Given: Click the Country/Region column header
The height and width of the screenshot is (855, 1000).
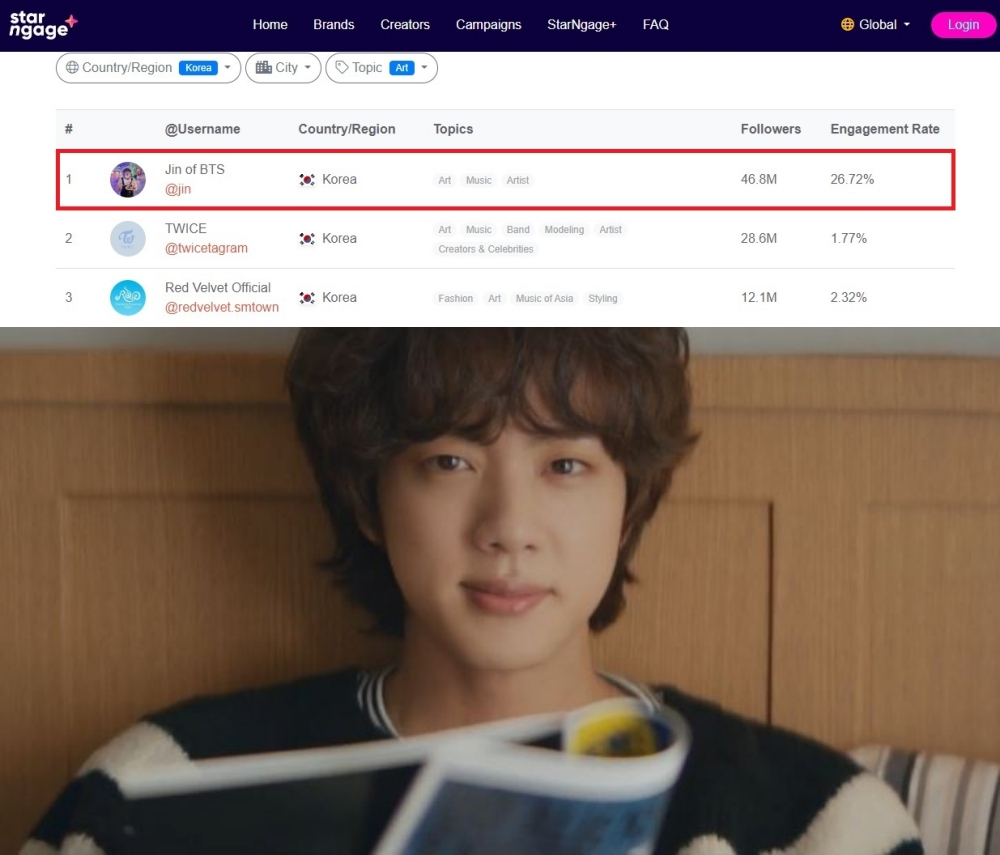Looking at the screenshot, I should [x=347, y=129].
